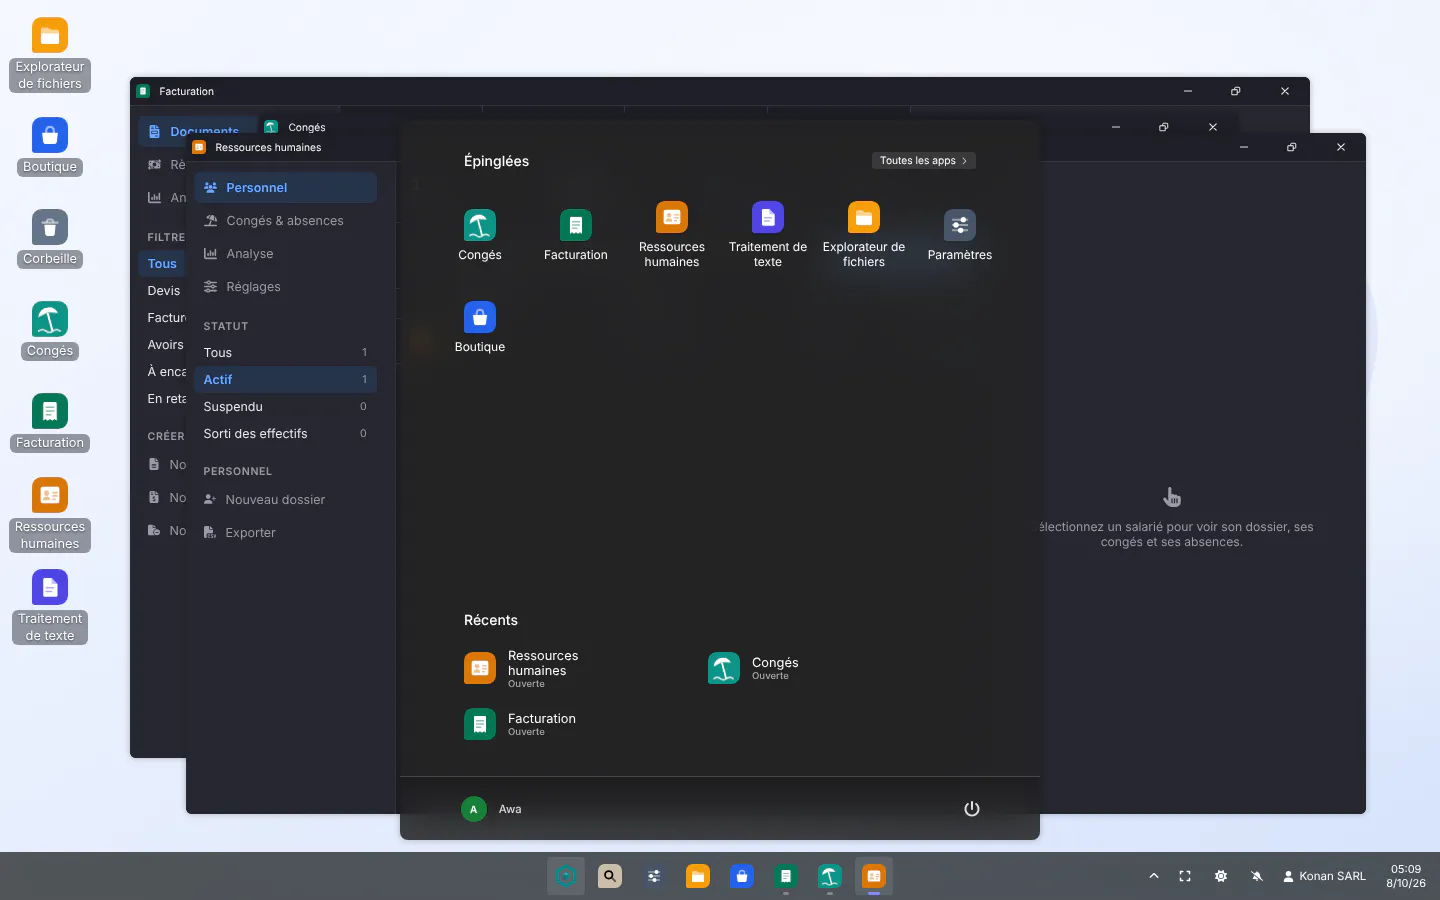This screenshot has width=1440, height=900.
Task: Select Tous filter in Facturation window
Action: [x=162, y=264]
